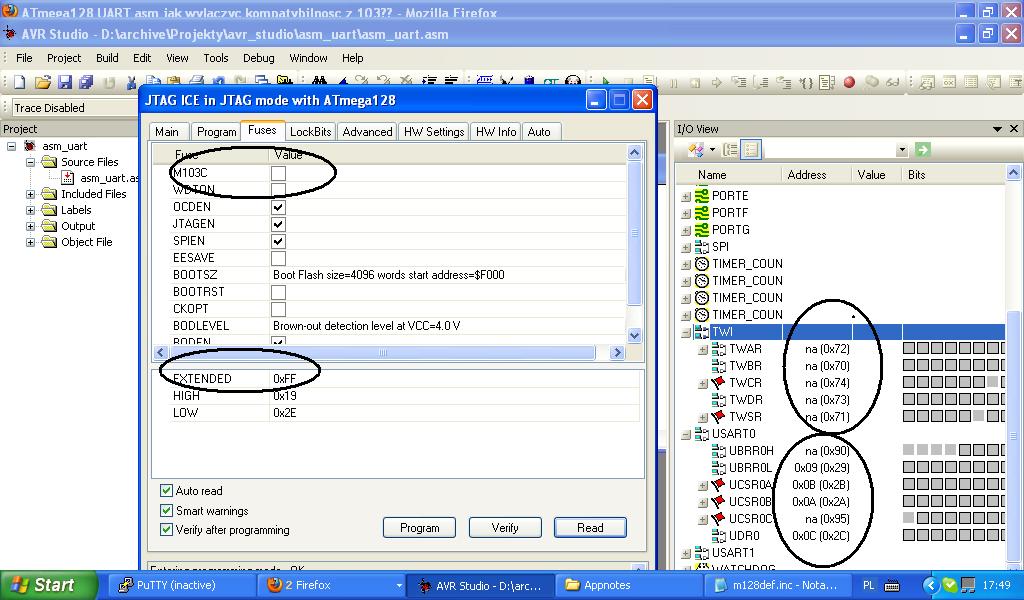Close the I/O View panel
This screenshot has width=1024, height=600.
tap(1014, 129)
